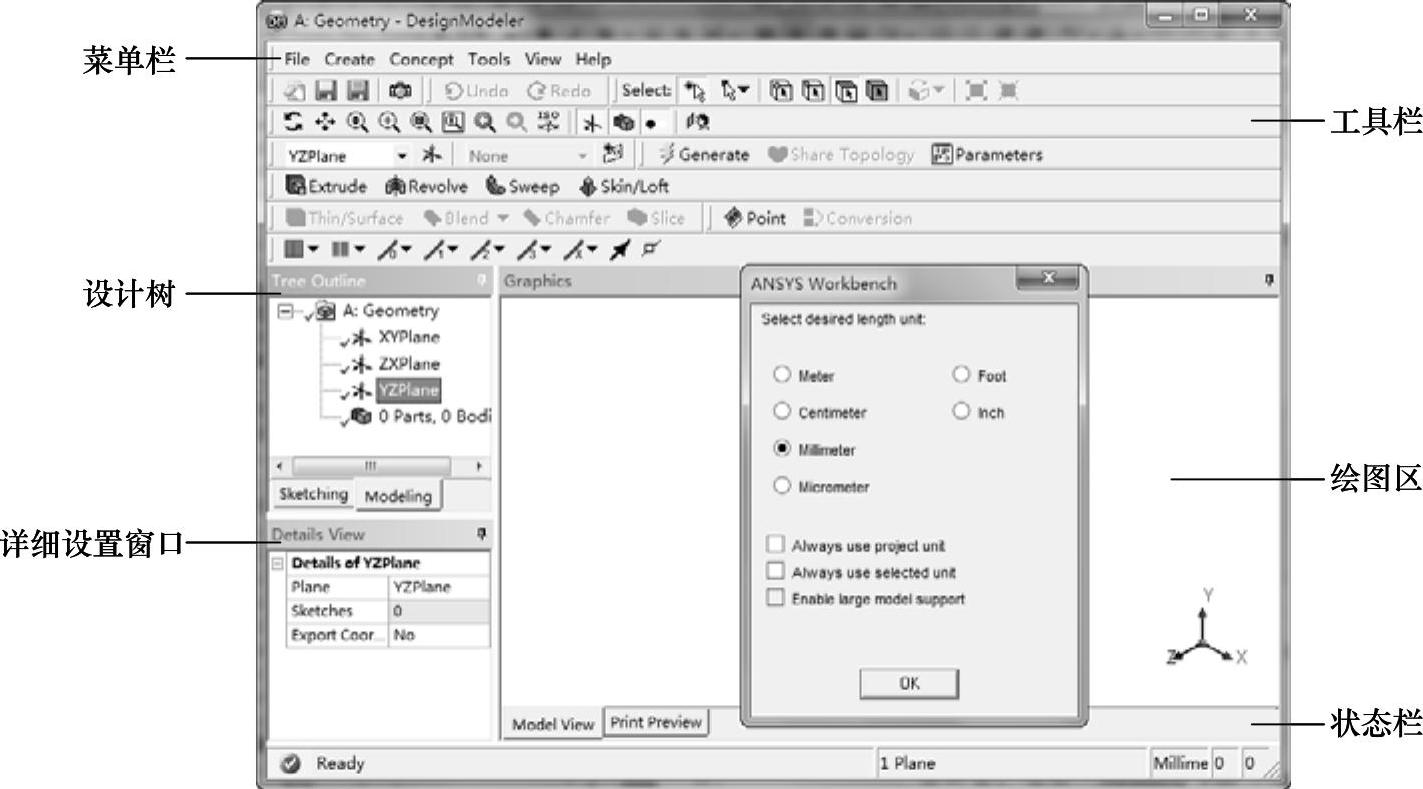
Task: Check Always use selected unit
Action: [x=775, y=571]
